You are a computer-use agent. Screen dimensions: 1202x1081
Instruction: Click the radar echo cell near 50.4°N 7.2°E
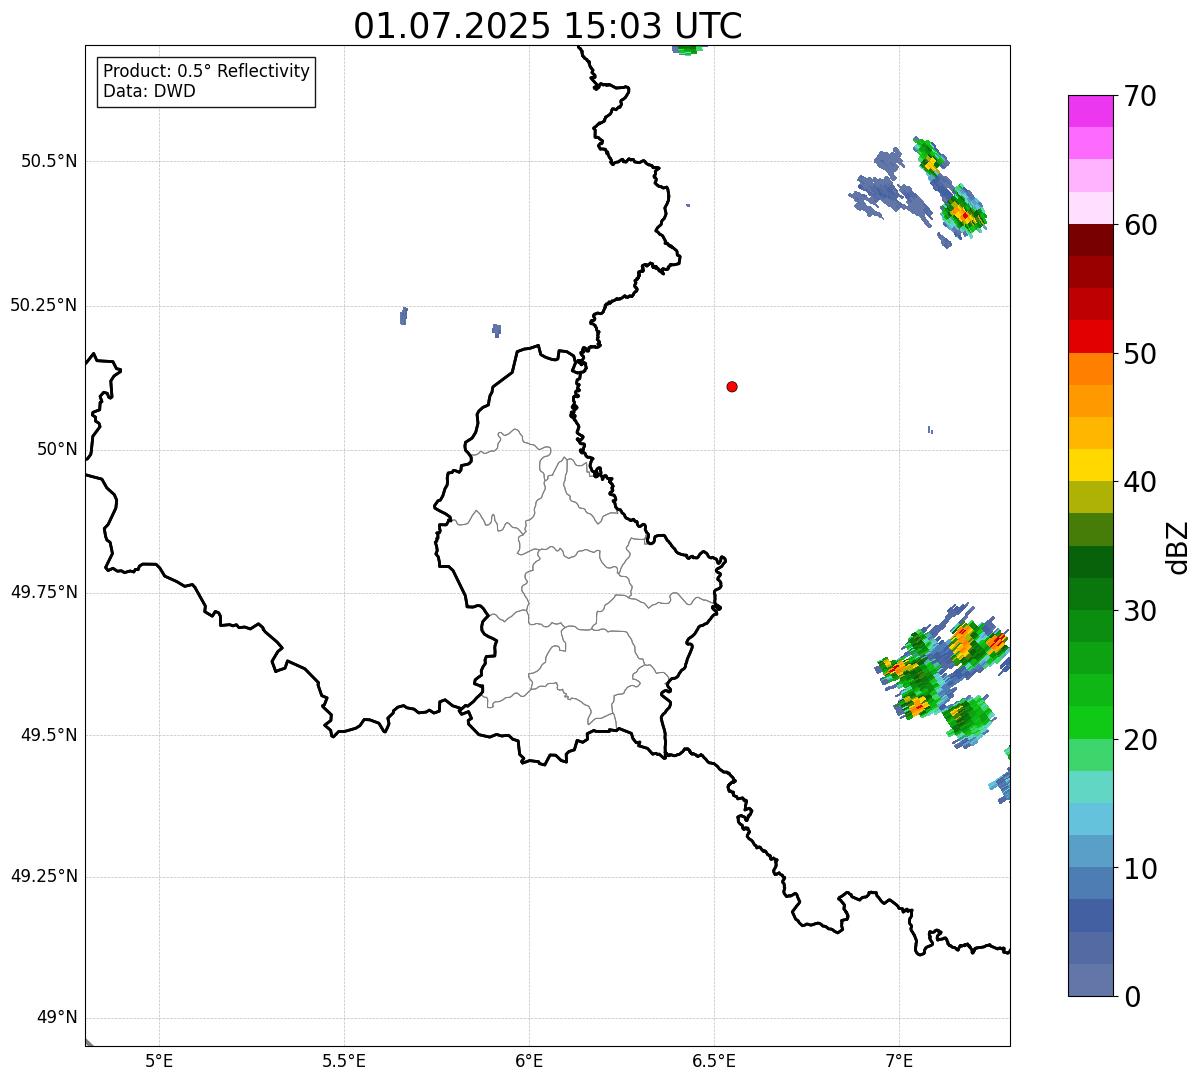pos(964,213)
